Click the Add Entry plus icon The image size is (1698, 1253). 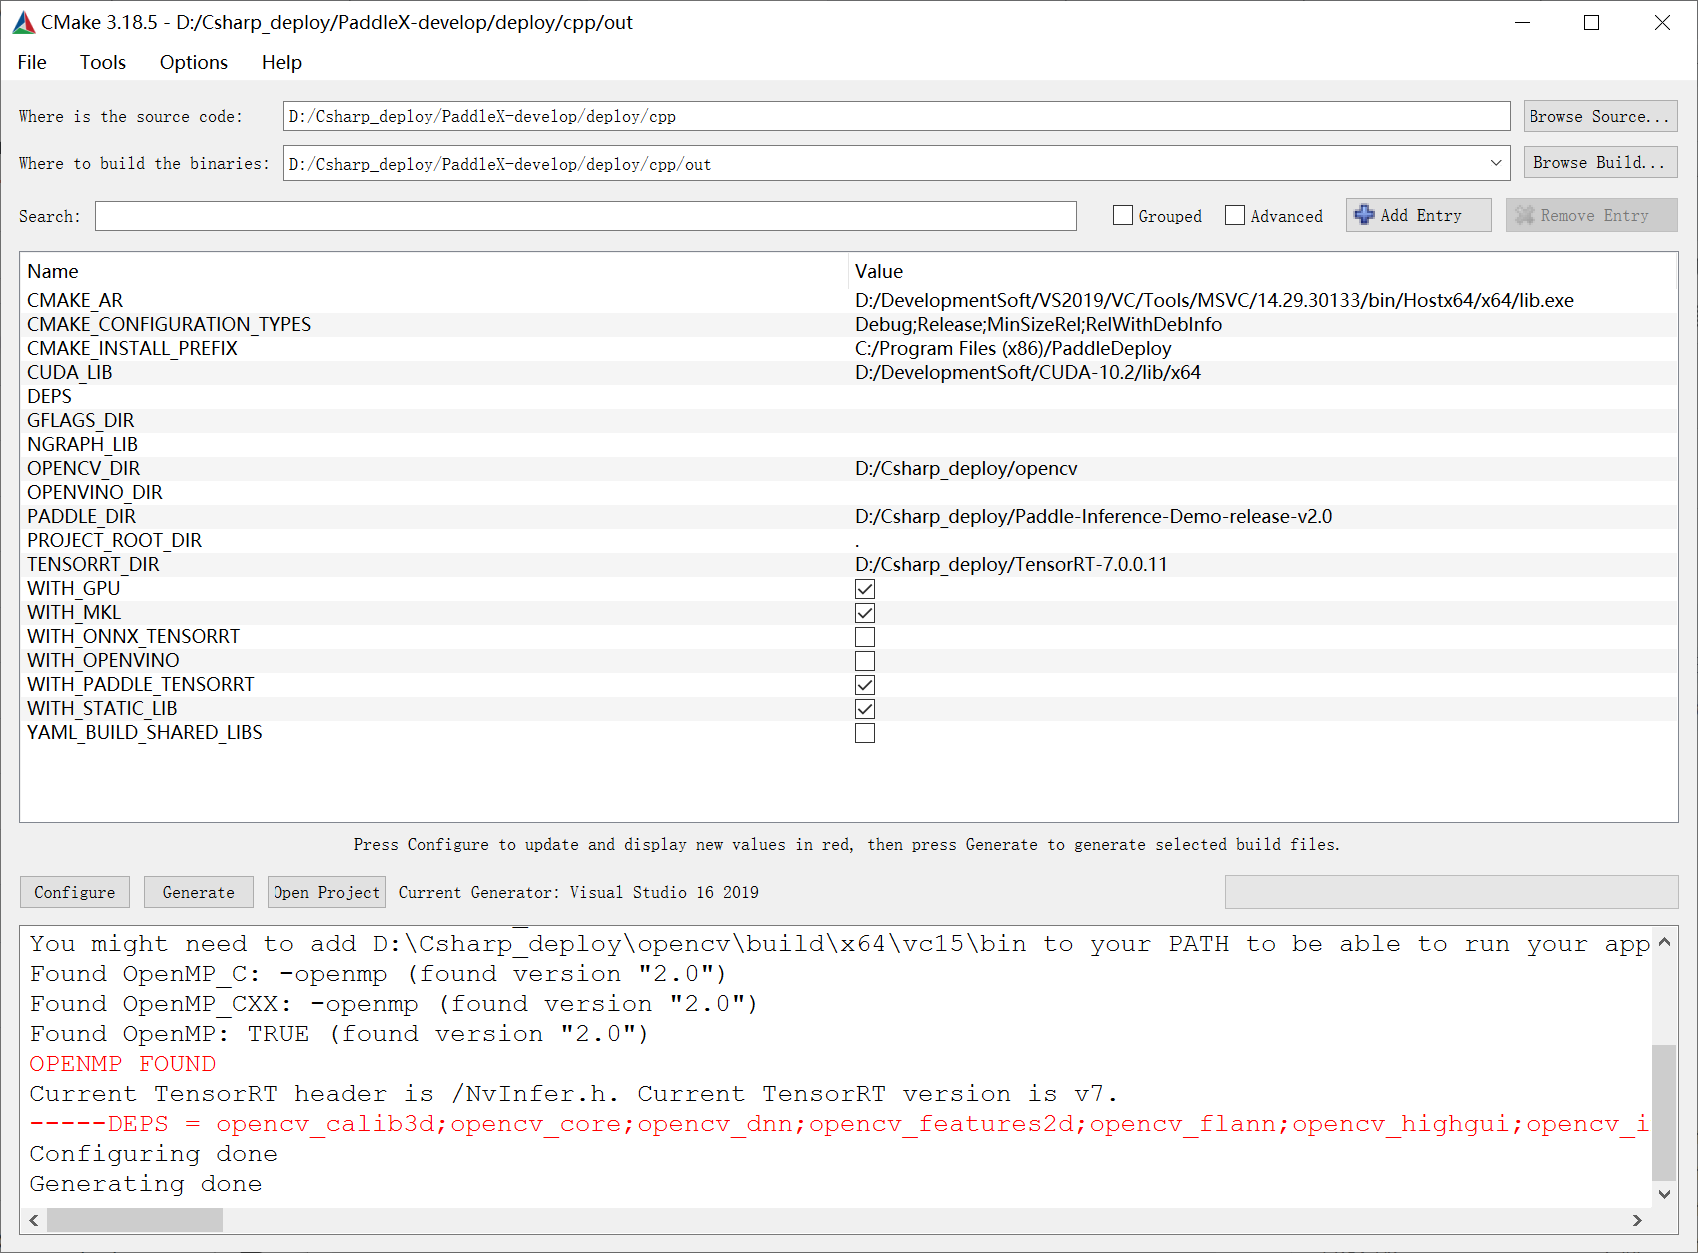(1365, 215)
